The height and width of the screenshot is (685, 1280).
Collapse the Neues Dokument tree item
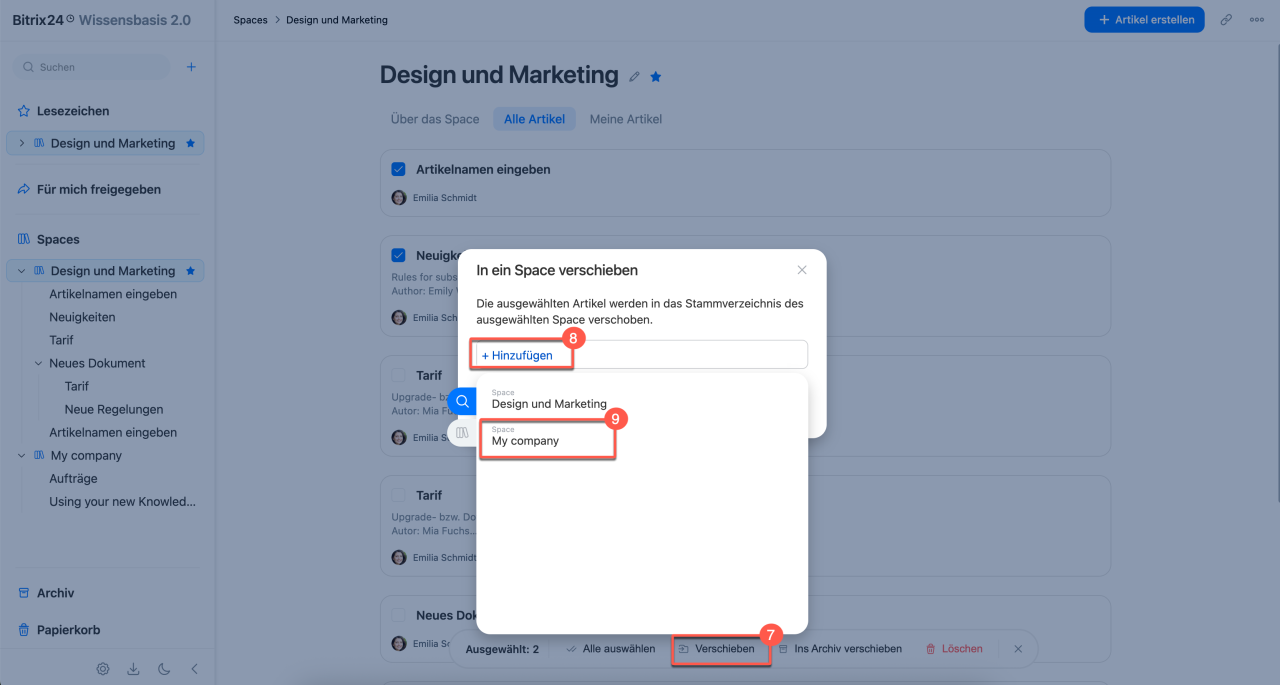click(x=39, y=363)
